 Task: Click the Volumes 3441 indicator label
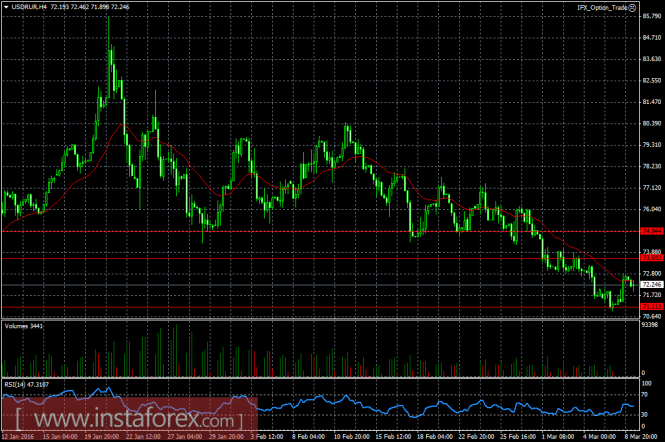pos(24,326)
